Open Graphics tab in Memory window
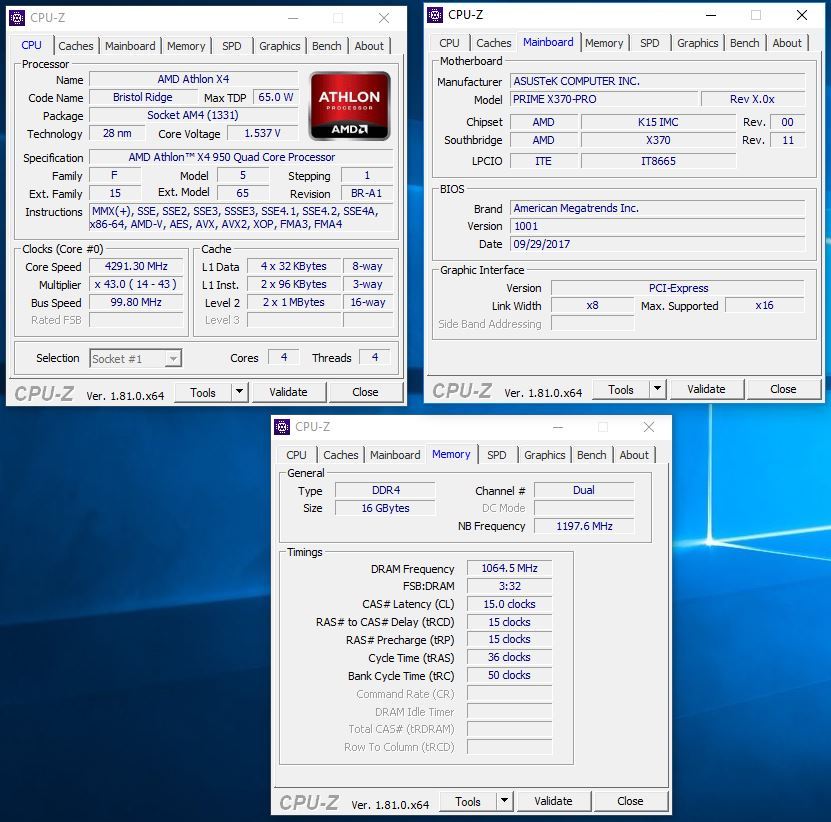This screenshot has width=831, height=822. coord(544,455)
